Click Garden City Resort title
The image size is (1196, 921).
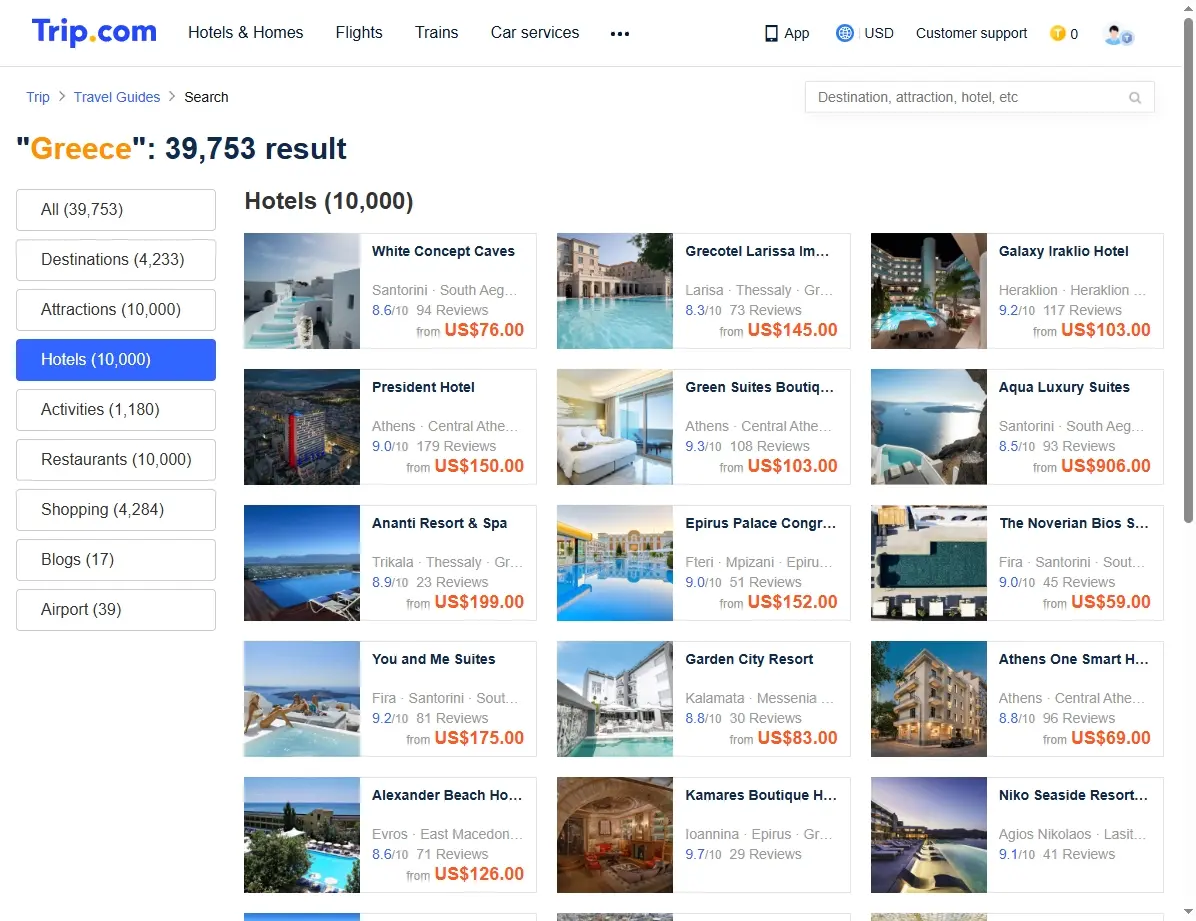749,659
